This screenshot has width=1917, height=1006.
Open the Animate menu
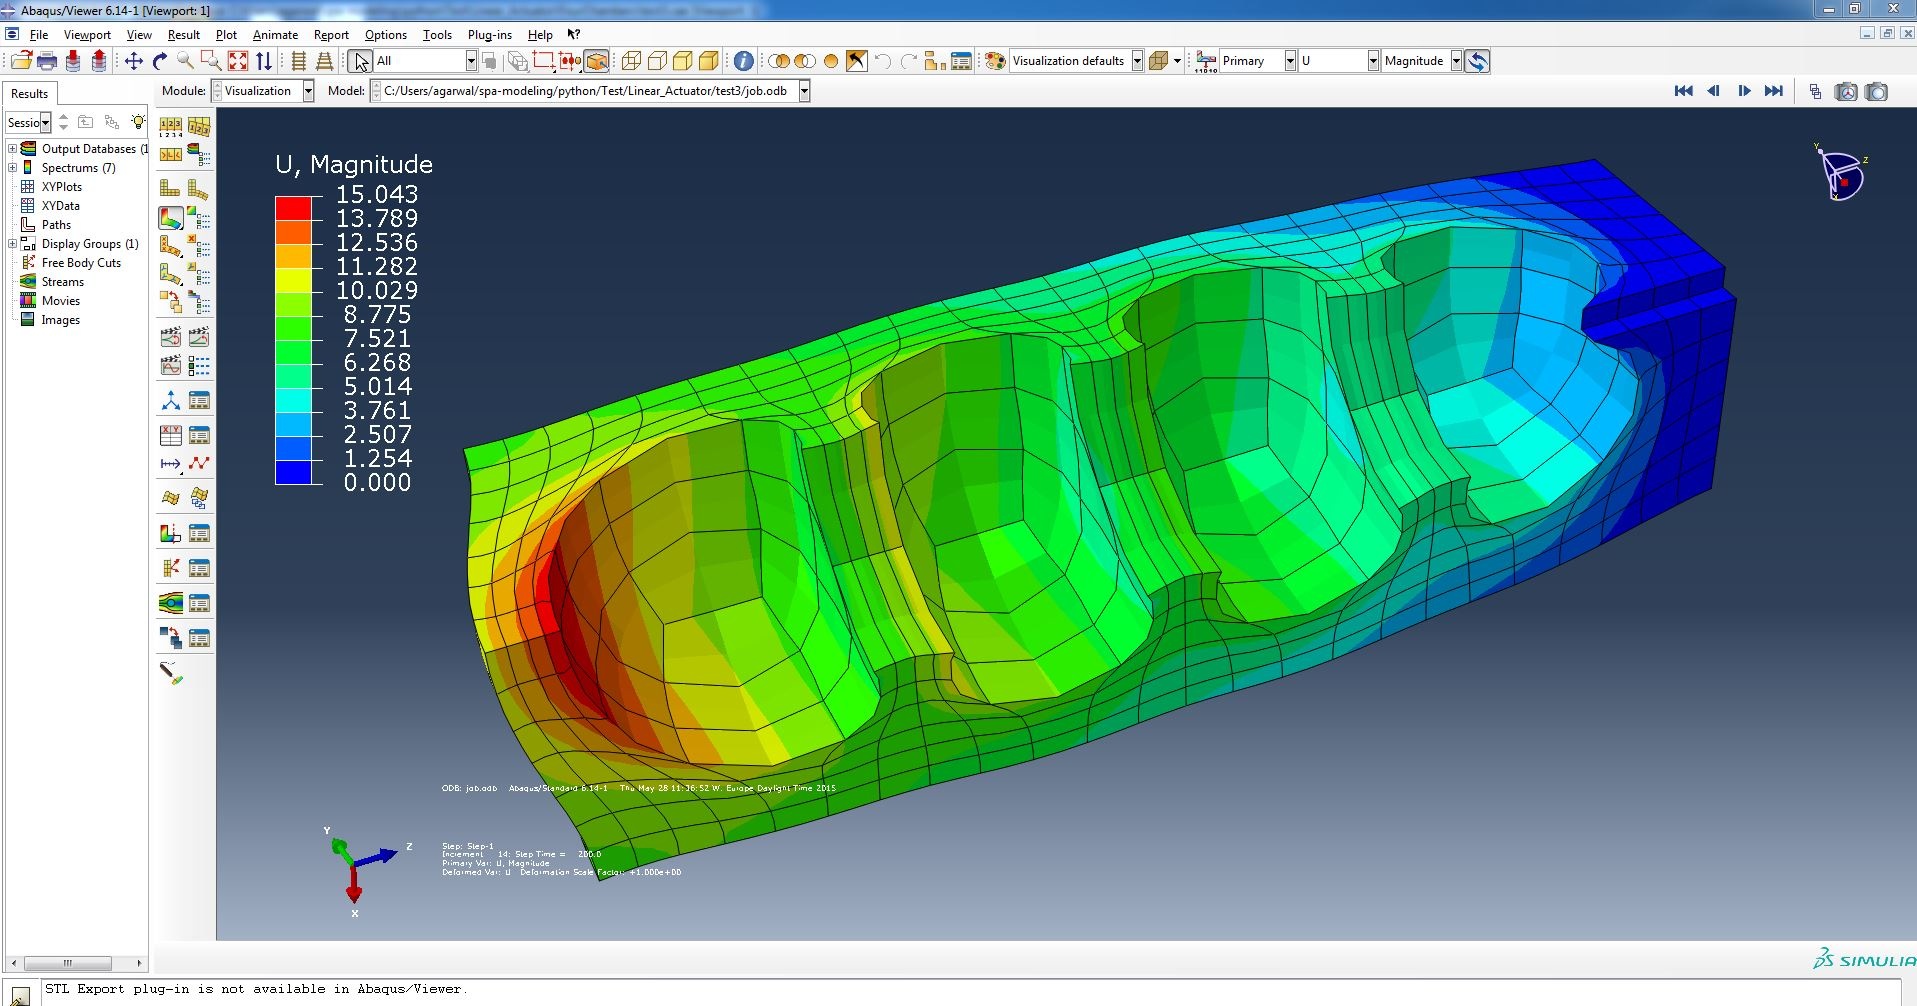tap(275, 35)
